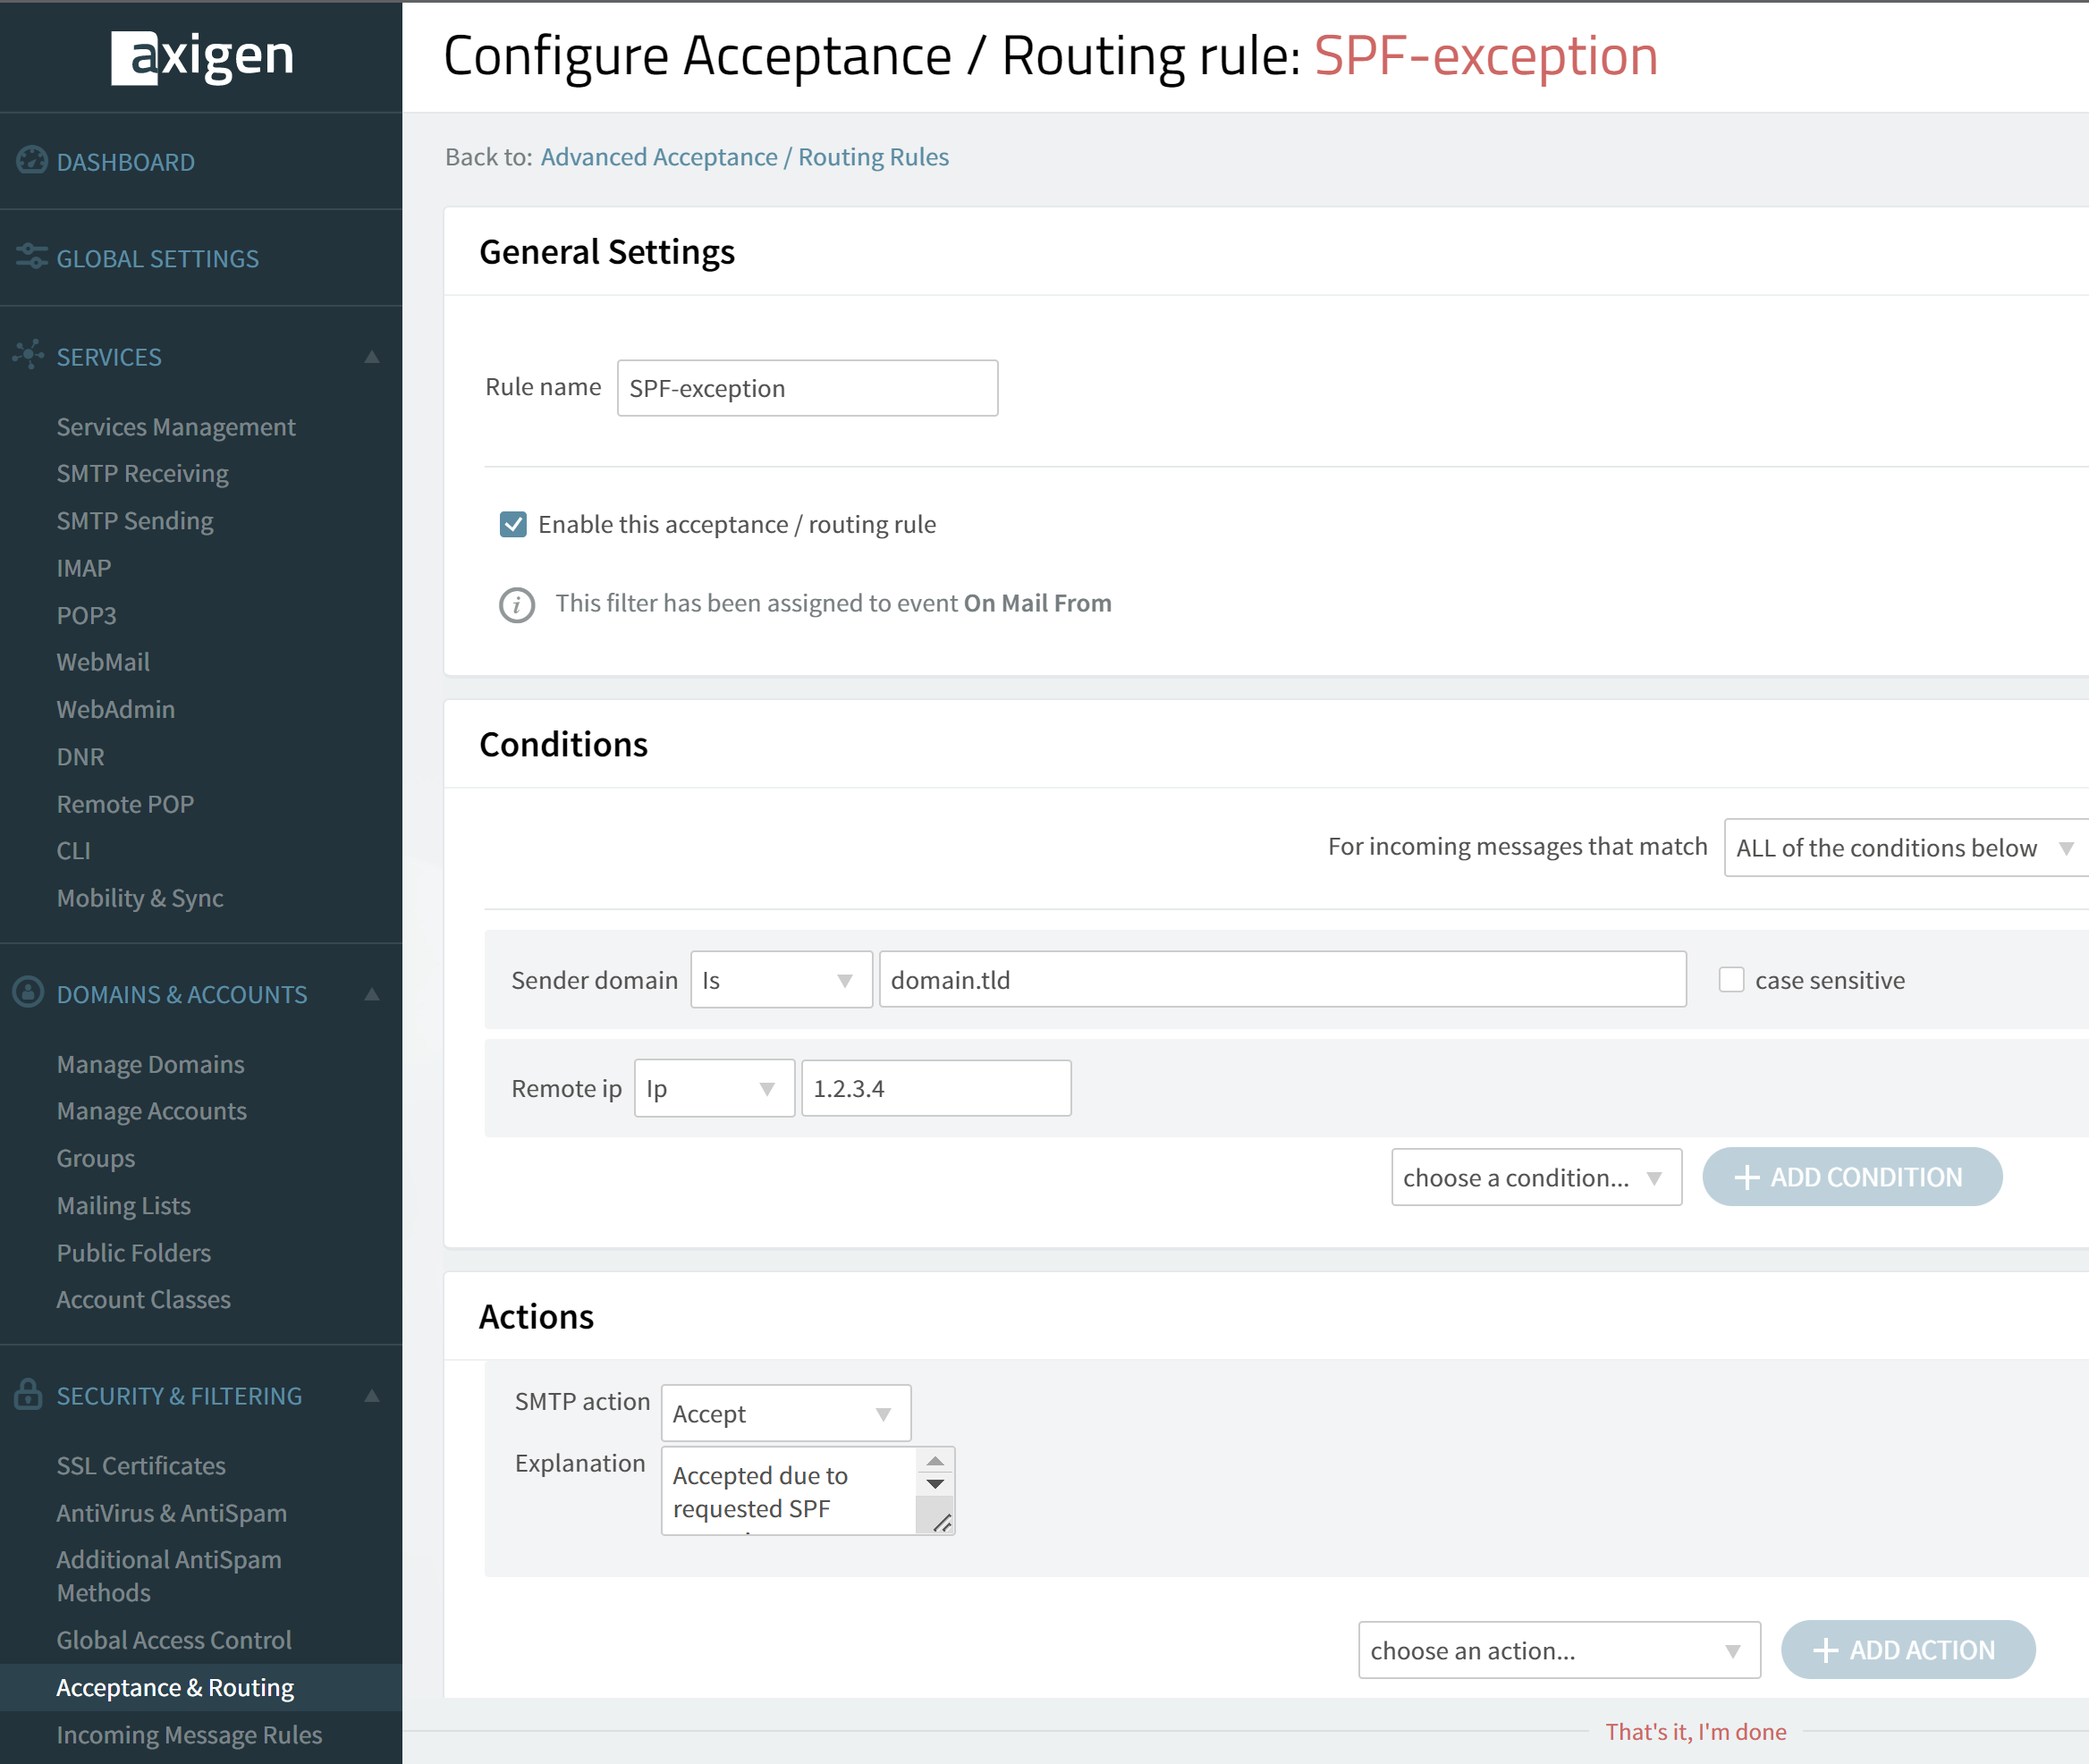The image size is (2089, 1764).
Task: Click the ADD CONDITION button
Action: click(x=1852, y=1177)
